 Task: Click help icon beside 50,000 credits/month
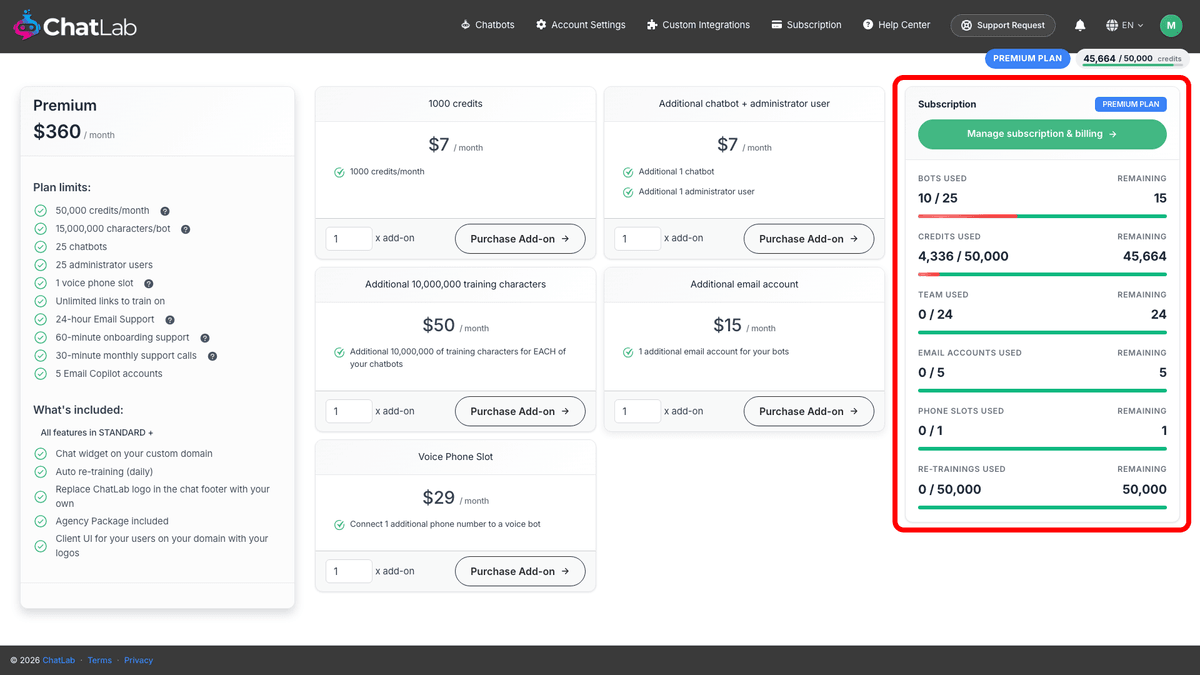click(165, 211)
